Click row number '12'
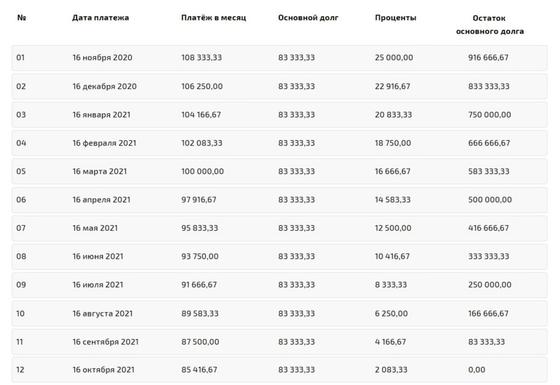This screenshot has height=385, width=560. (20, 370)
